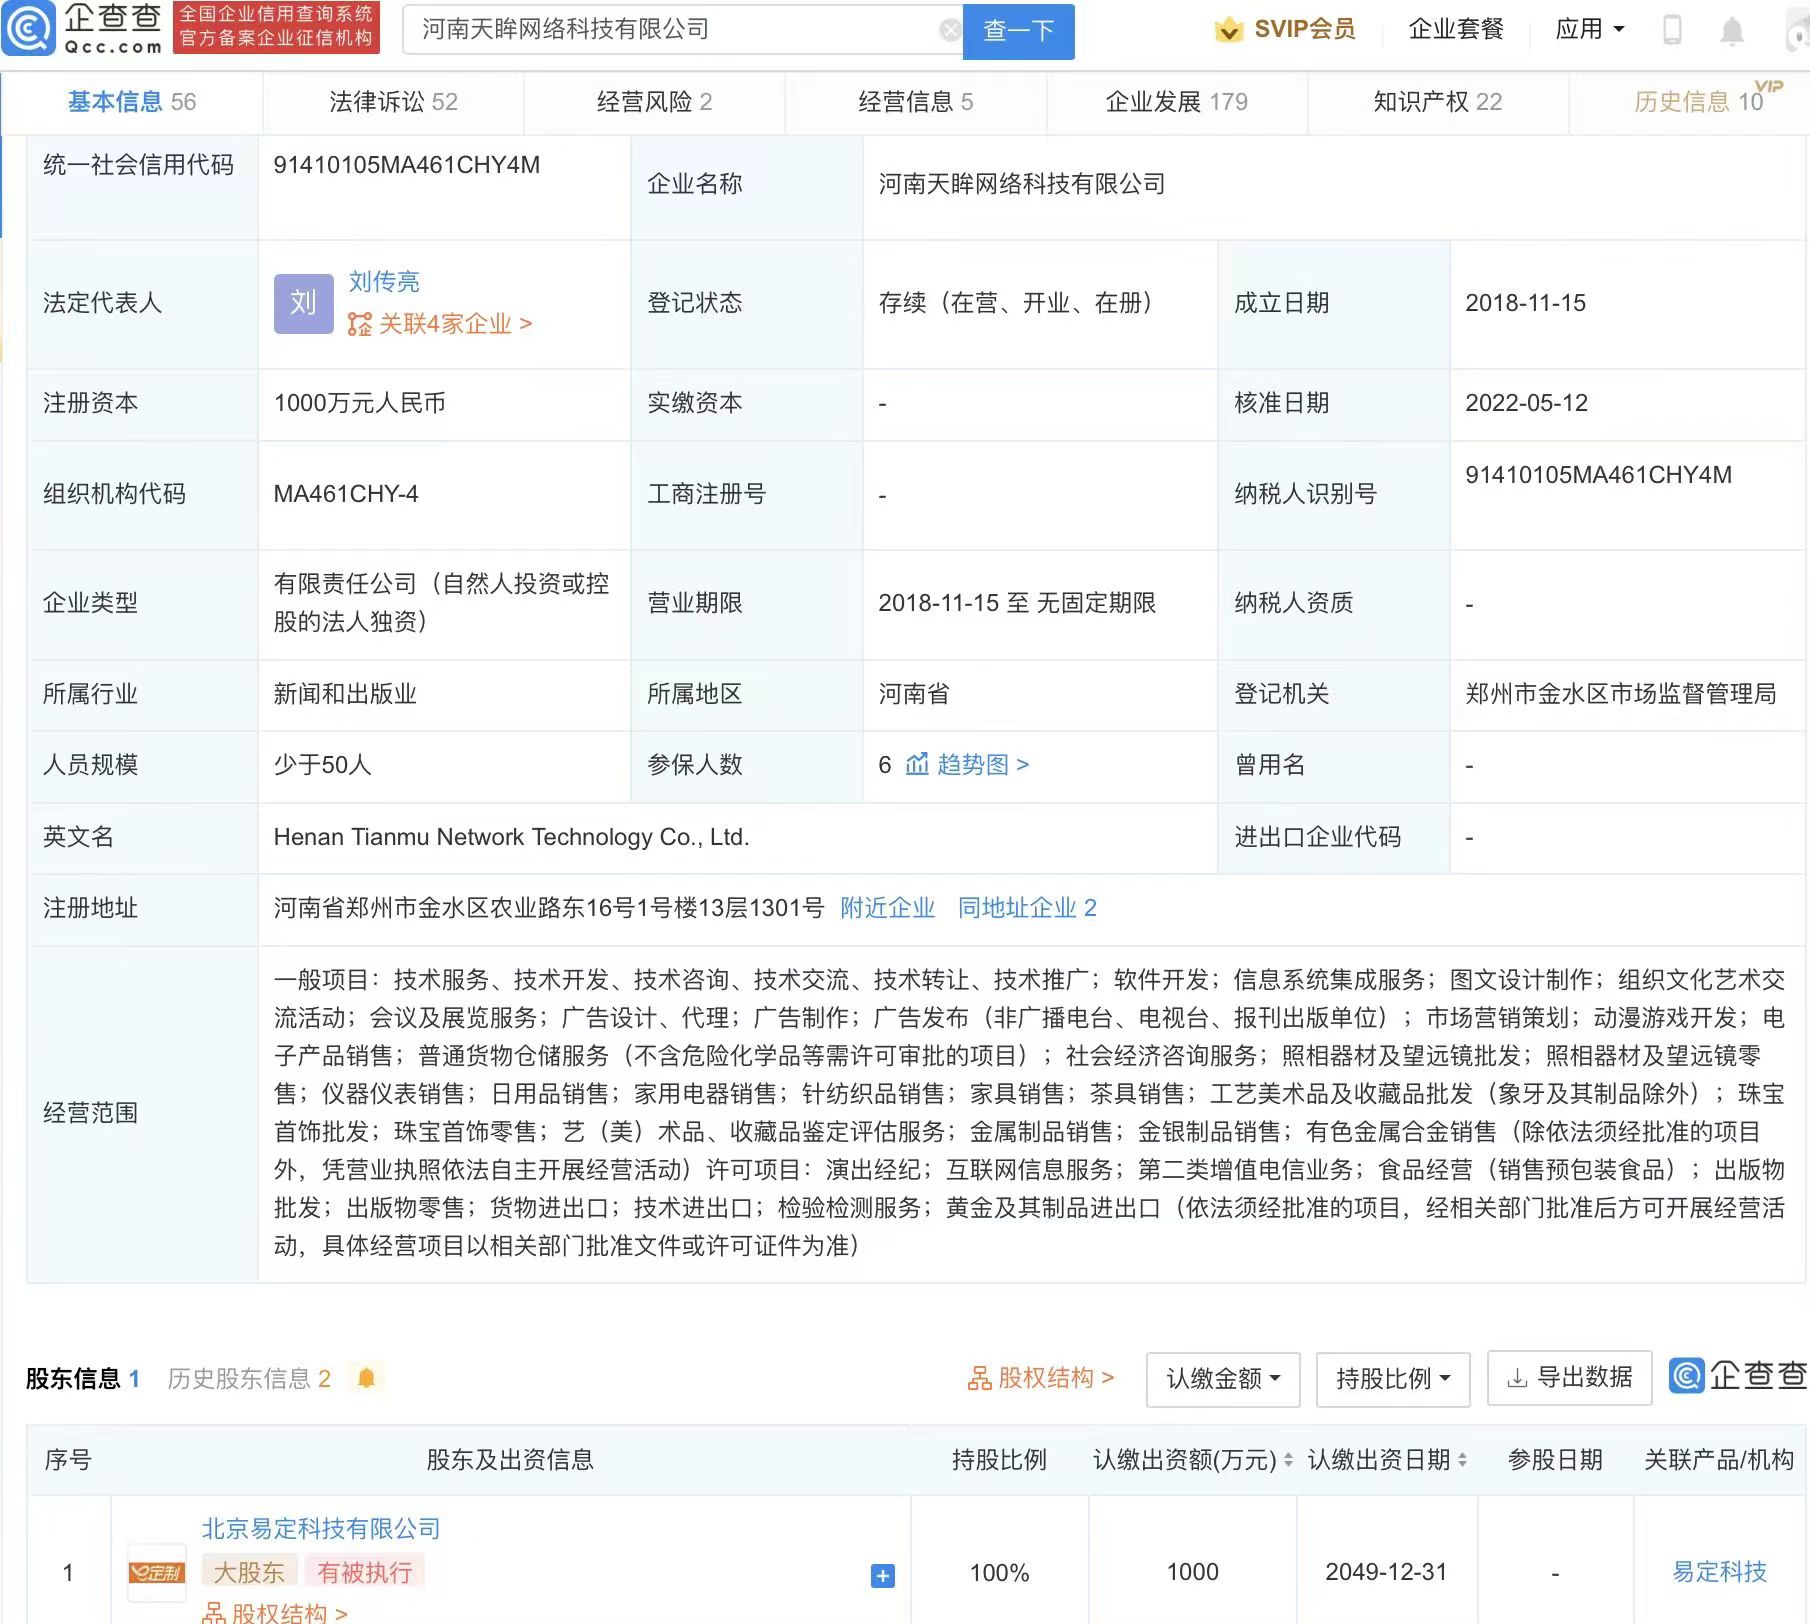Switch to 企业发展 tab
The image size is (1810, 1624).
coord(1176,102)
